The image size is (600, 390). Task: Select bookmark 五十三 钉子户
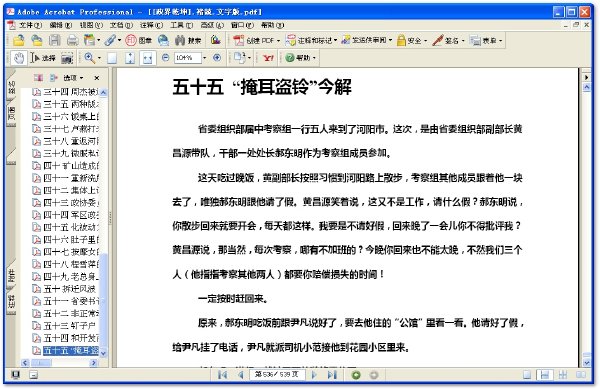pos(64,326)
